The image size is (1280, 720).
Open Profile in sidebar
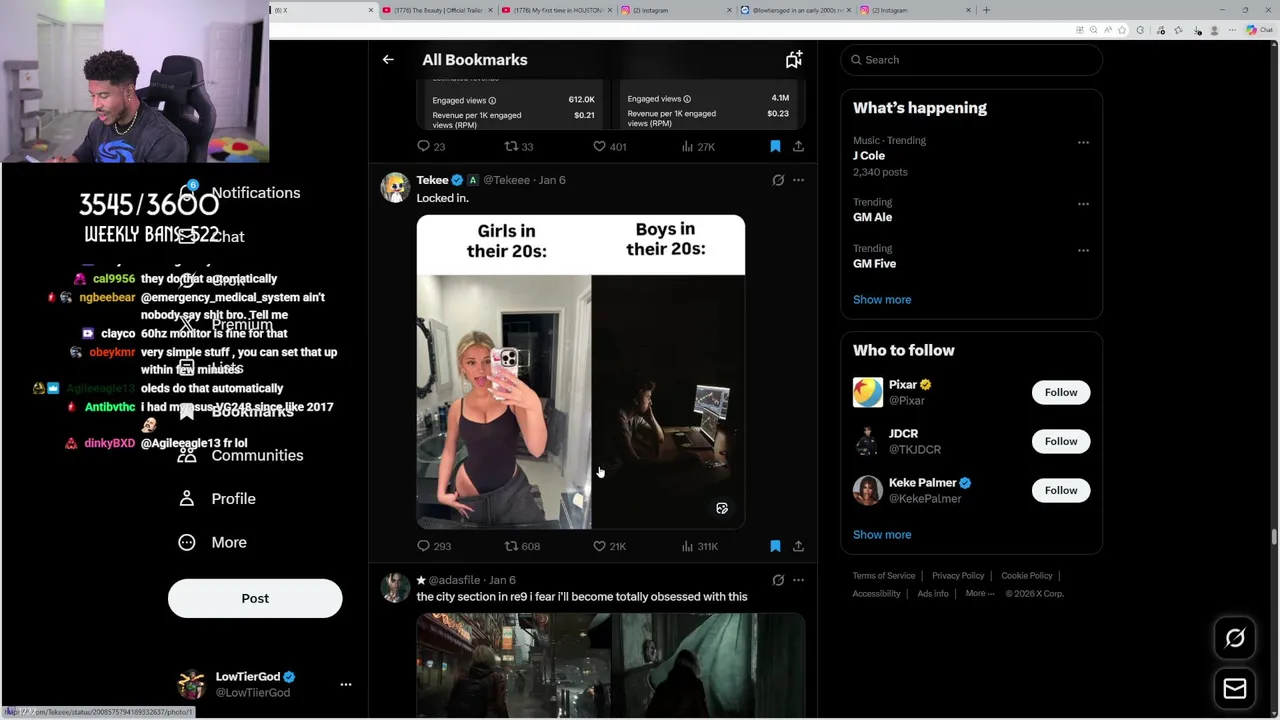[x=217, y=498]
